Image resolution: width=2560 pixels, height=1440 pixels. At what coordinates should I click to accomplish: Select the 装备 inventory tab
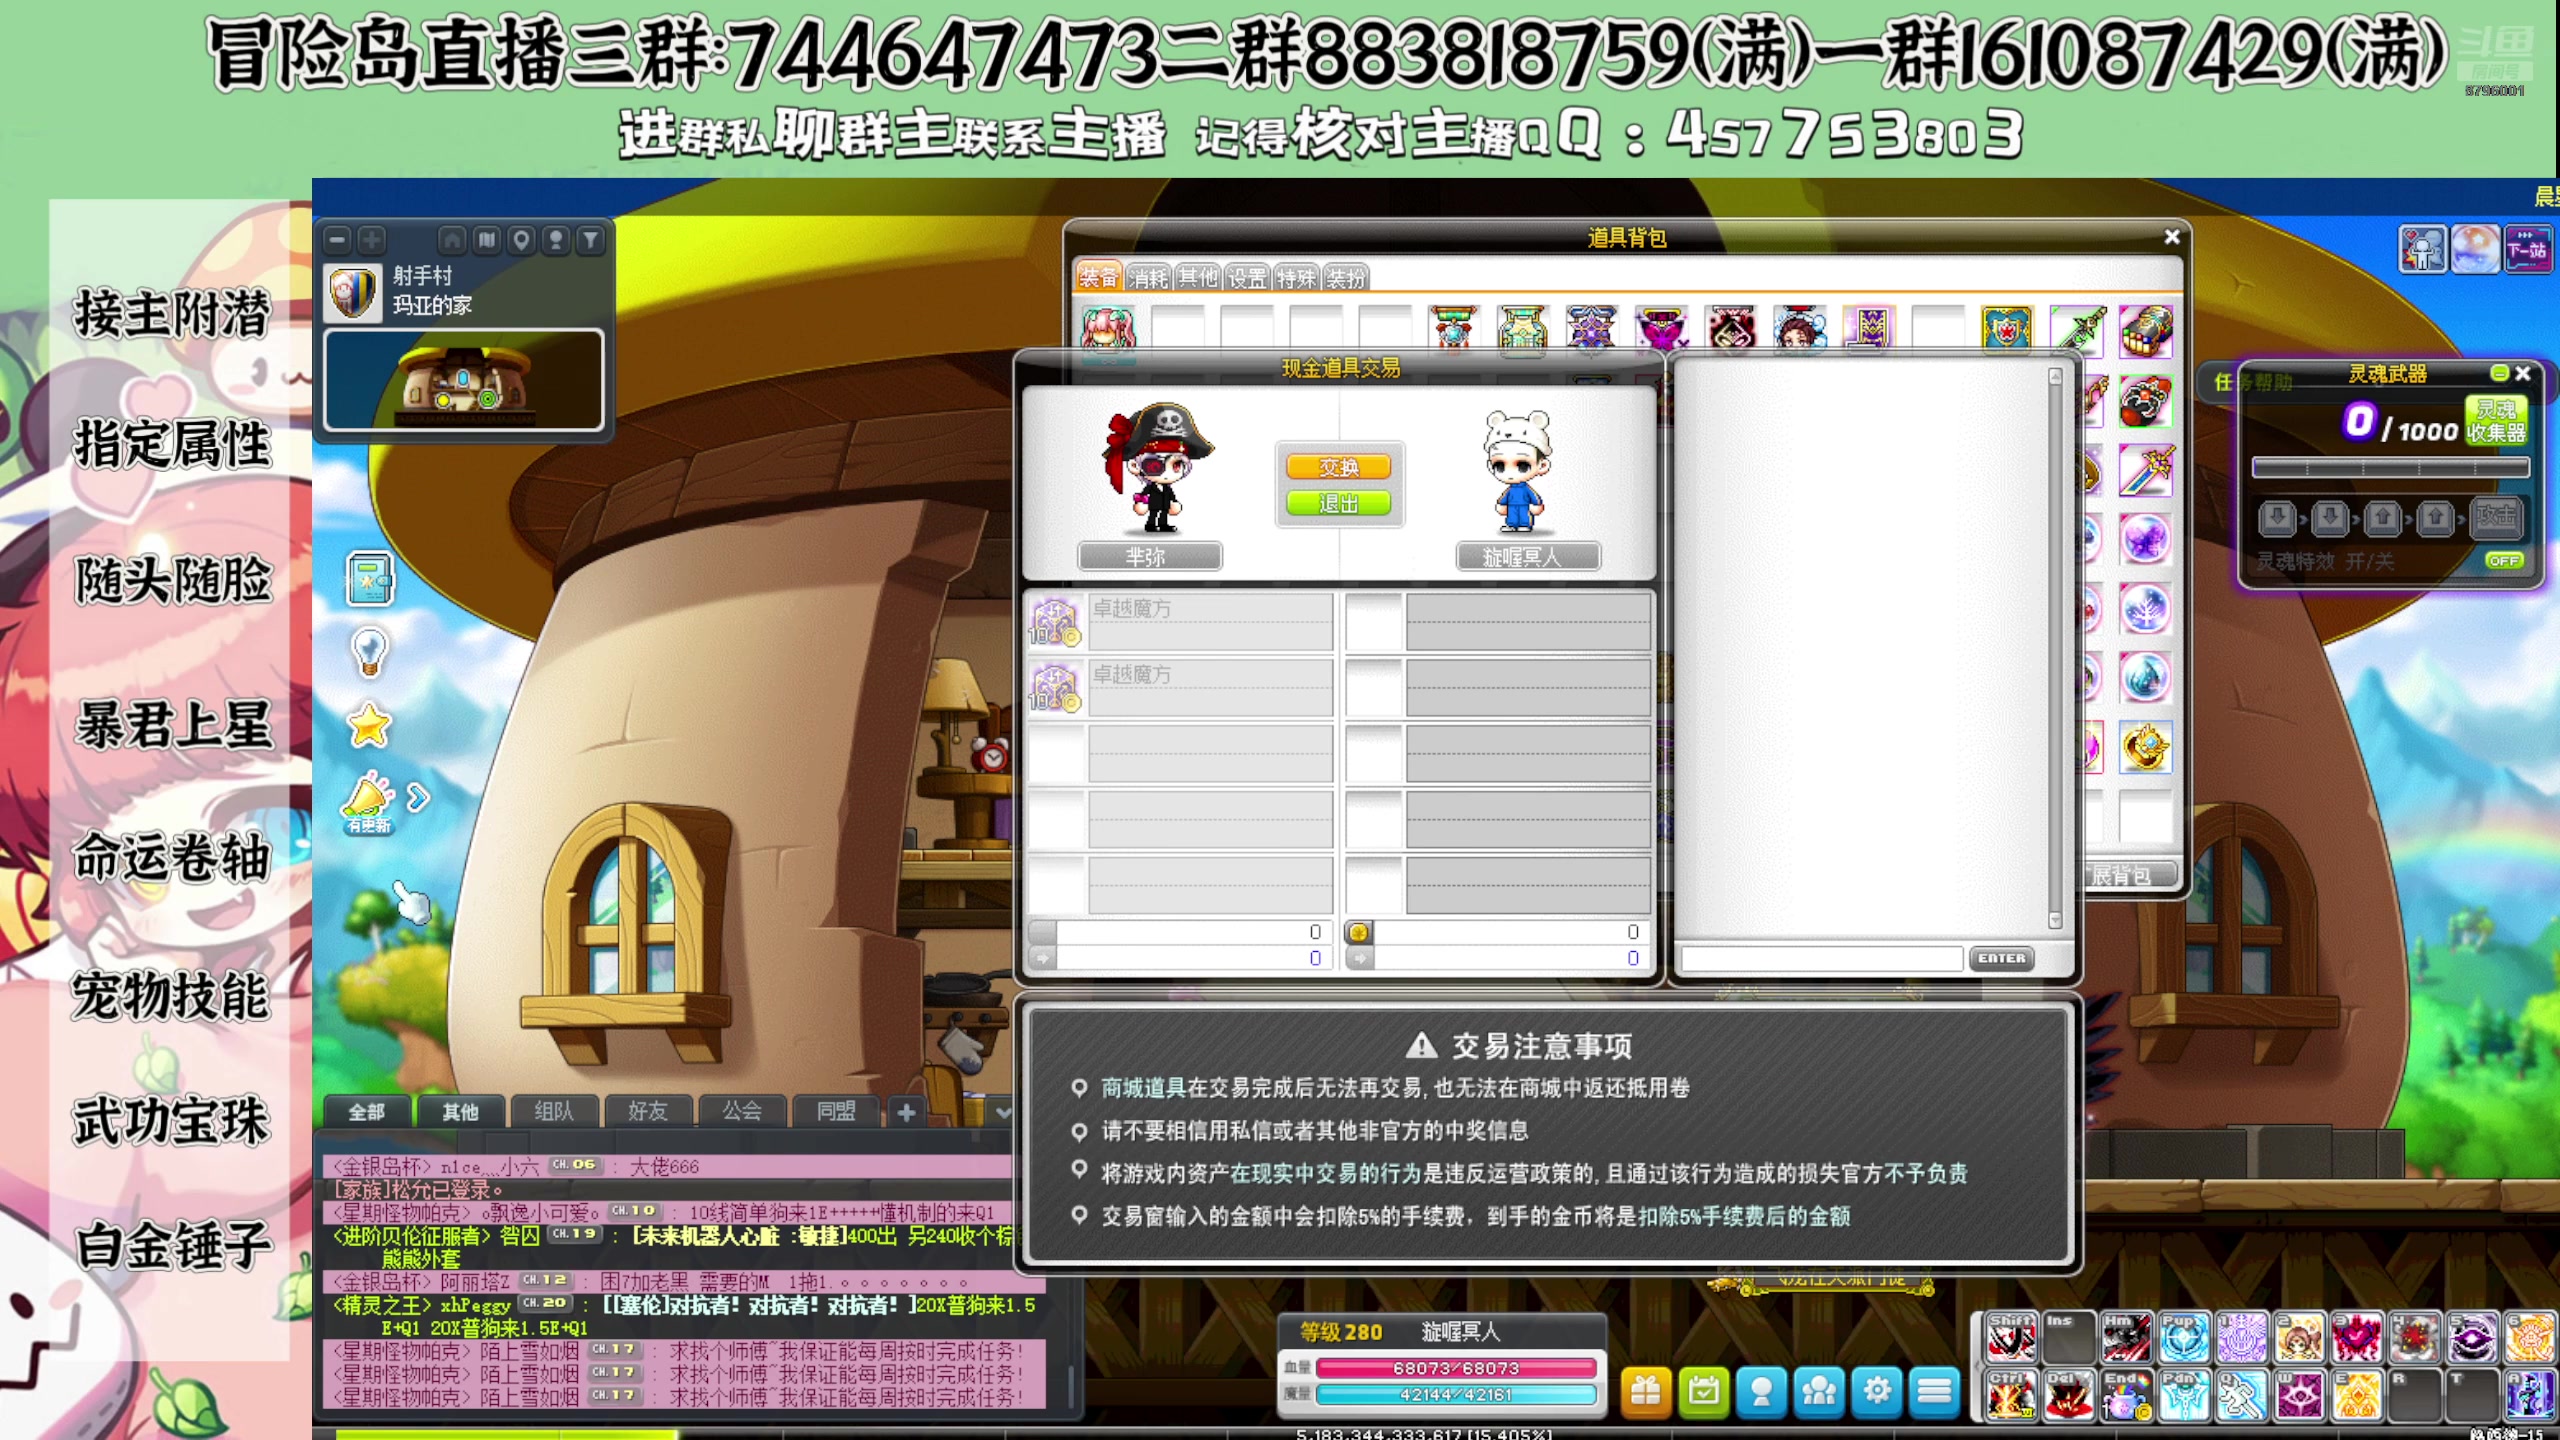pyautogui.click(x=1099, y=277)
